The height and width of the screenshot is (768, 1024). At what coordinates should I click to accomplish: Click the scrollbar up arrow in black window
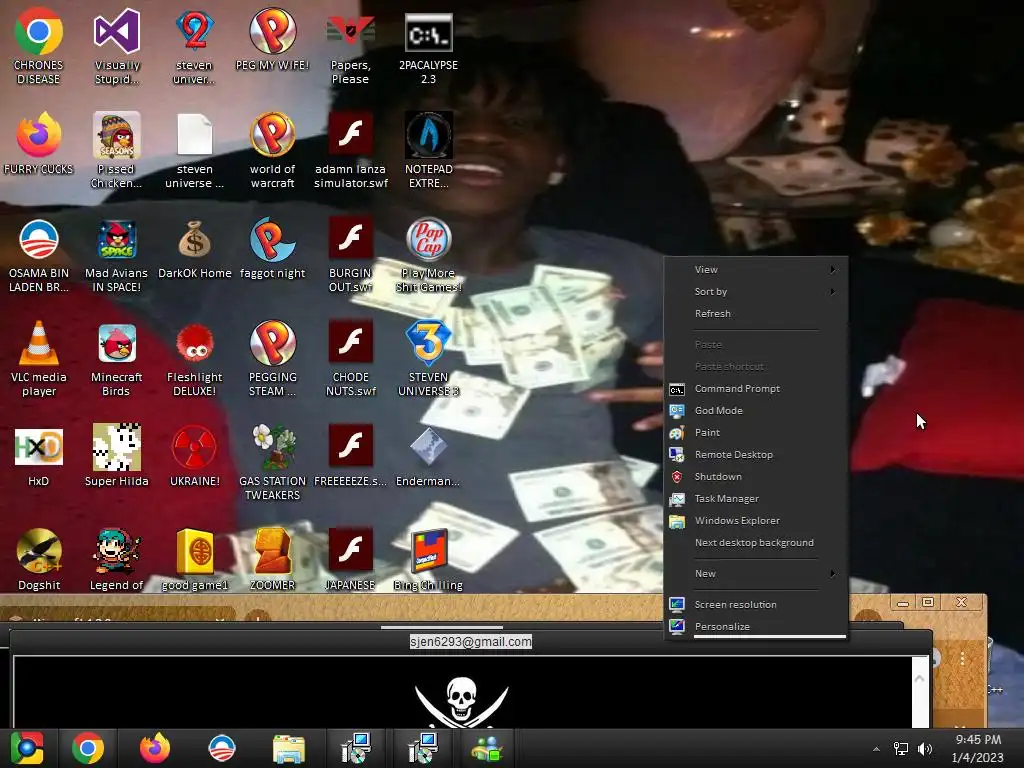(920, 679)
